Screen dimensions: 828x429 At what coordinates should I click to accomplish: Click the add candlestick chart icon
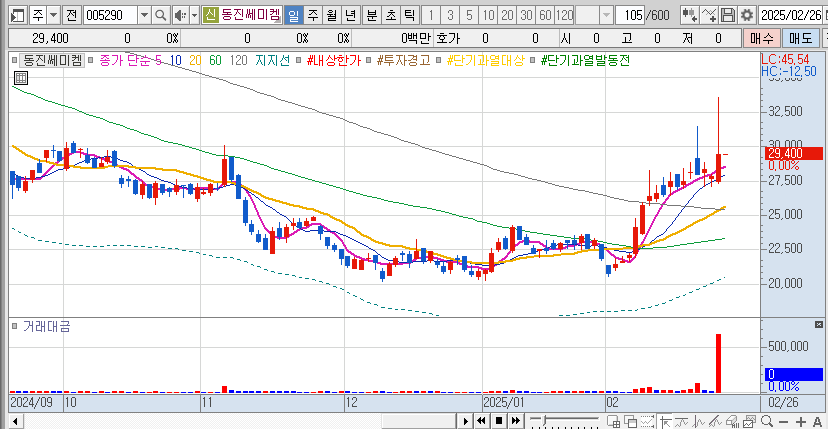point(689,15)
